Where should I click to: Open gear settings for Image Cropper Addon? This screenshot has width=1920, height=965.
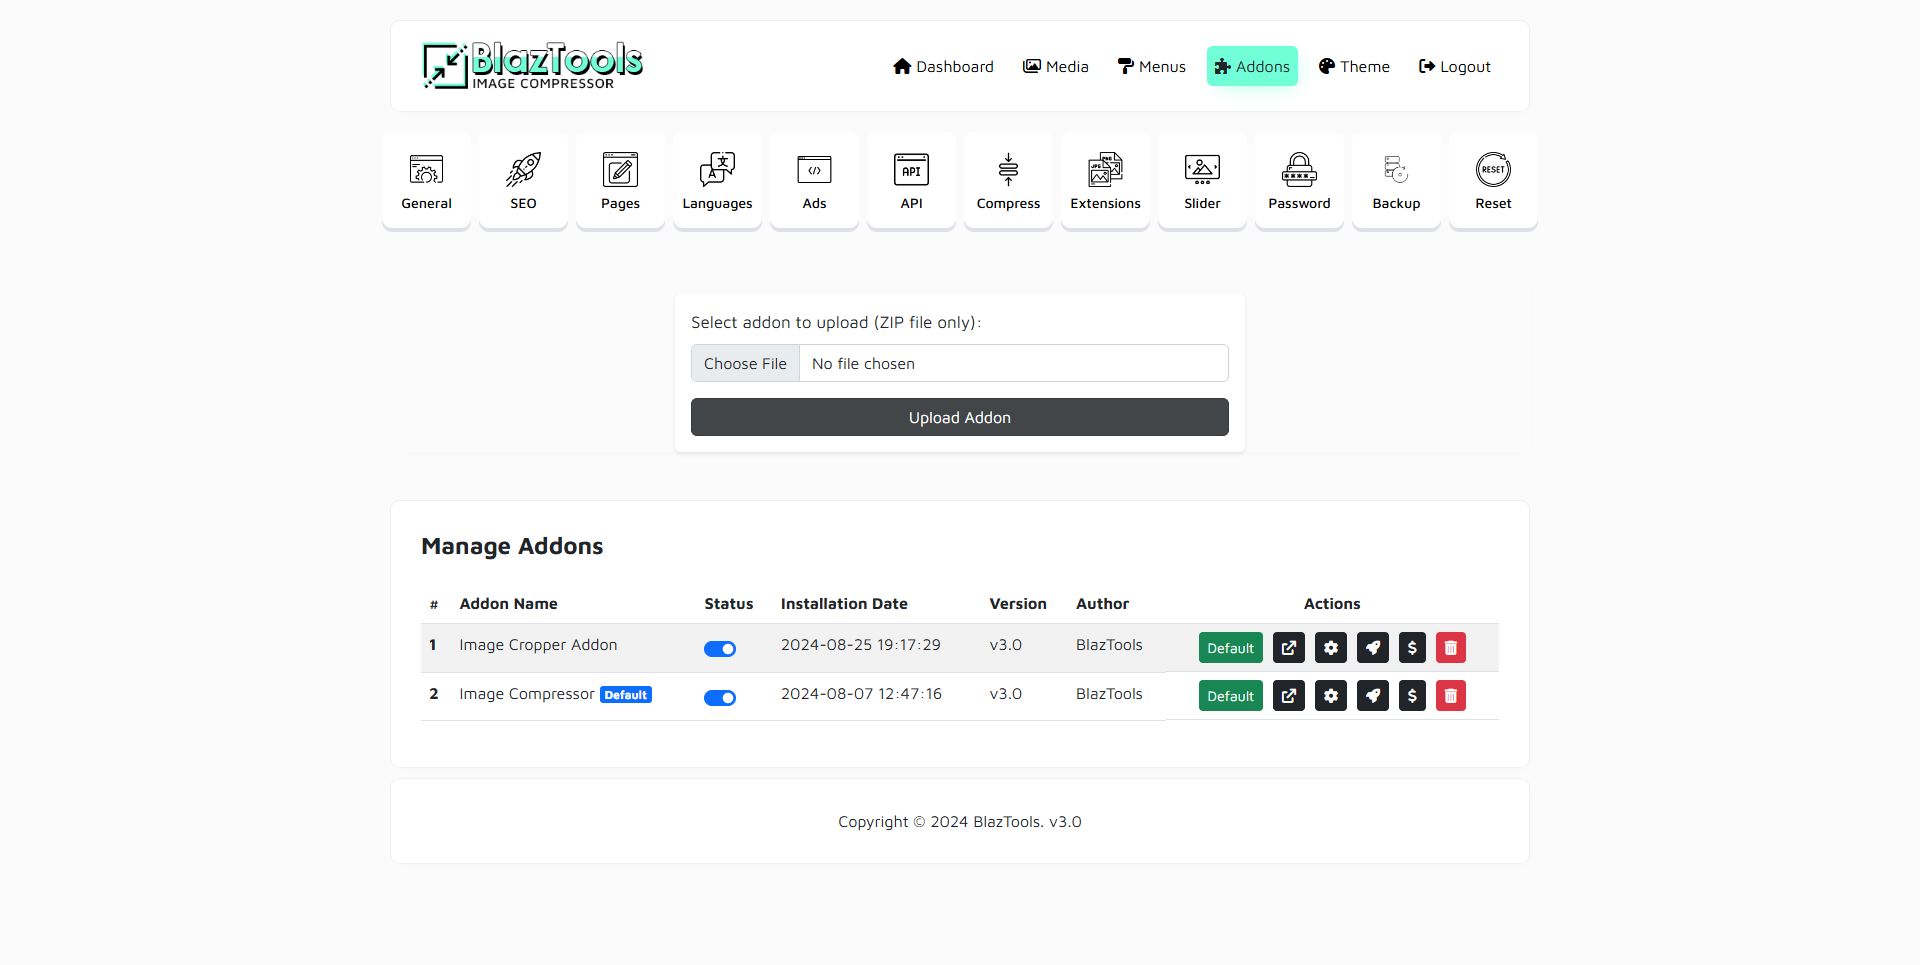coord(1331,648)
